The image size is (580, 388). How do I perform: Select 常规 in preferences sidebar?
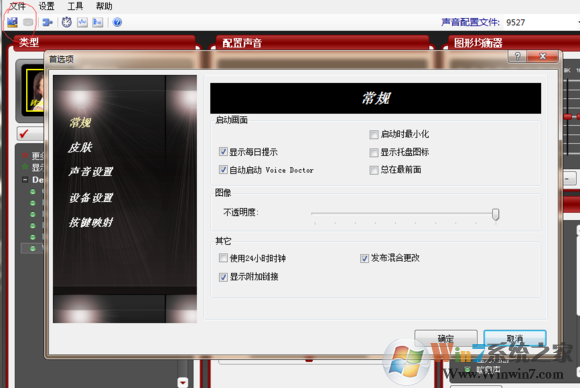coord(80,122)
